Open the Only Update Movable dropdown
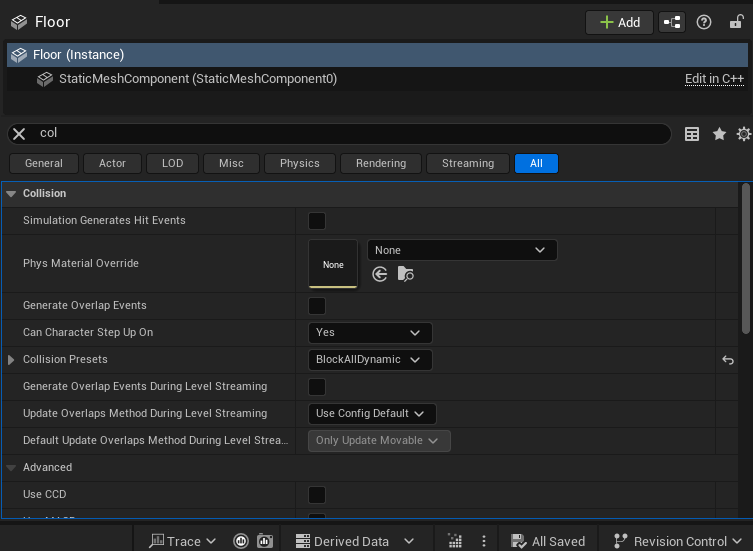753x551 pixels. point(379,441)
